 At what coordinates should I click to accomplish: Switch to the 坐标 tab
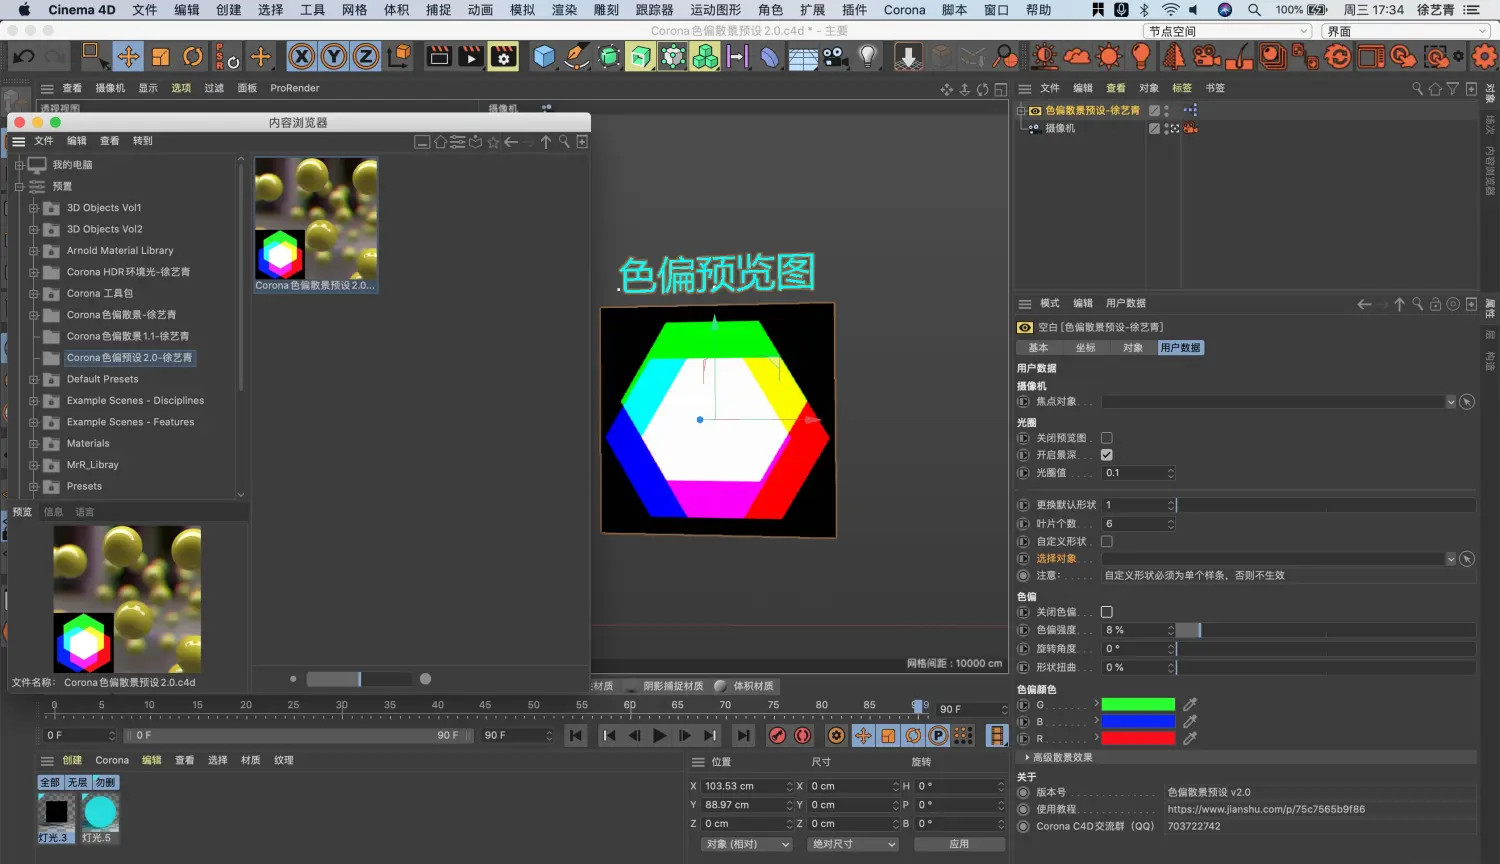coord(1085,348)
